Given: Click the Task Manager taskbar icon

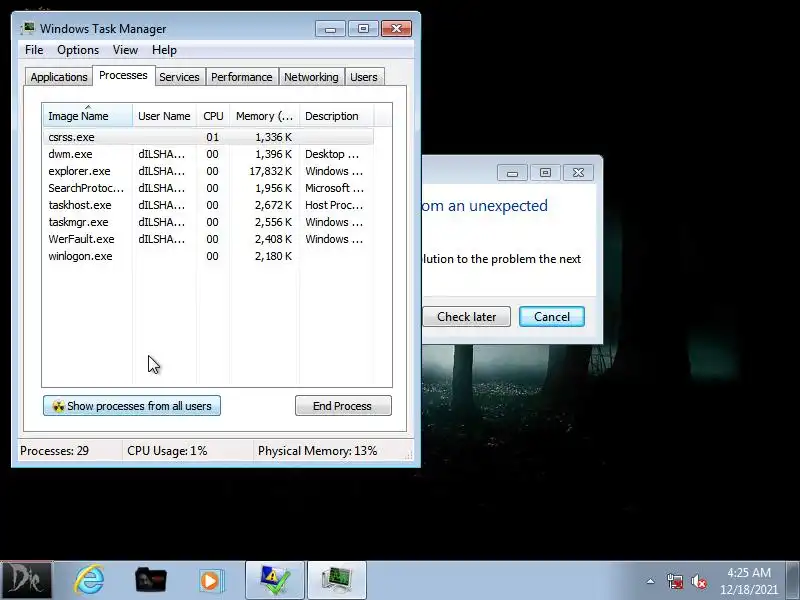Looking at the screenshot, I should pyautogui.click(x=337, y=580).
